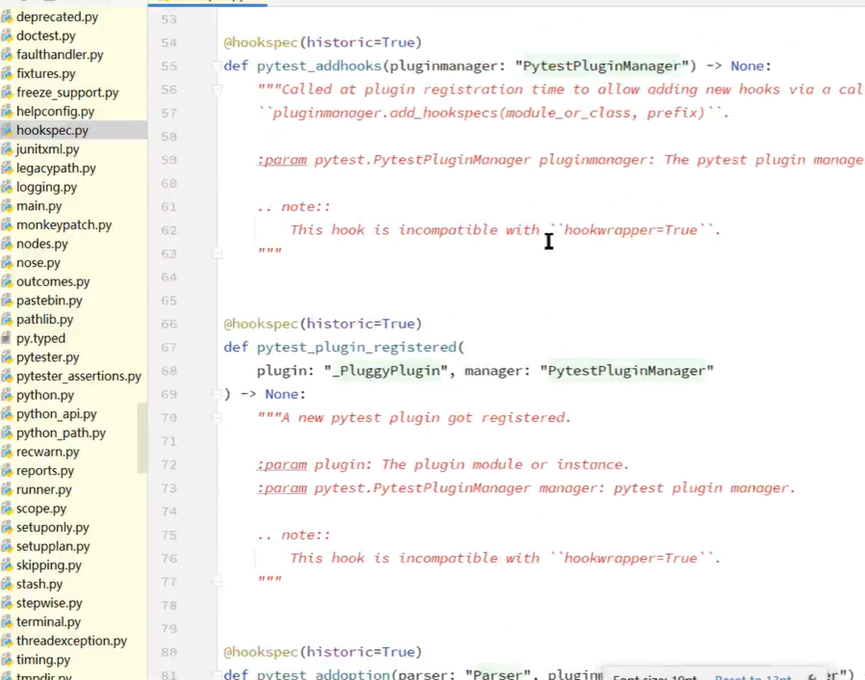The width and height of the screenshot is (865, 680).
Task: Click the @hookspec decorator on line 80
Action: (x=260, y=652)
